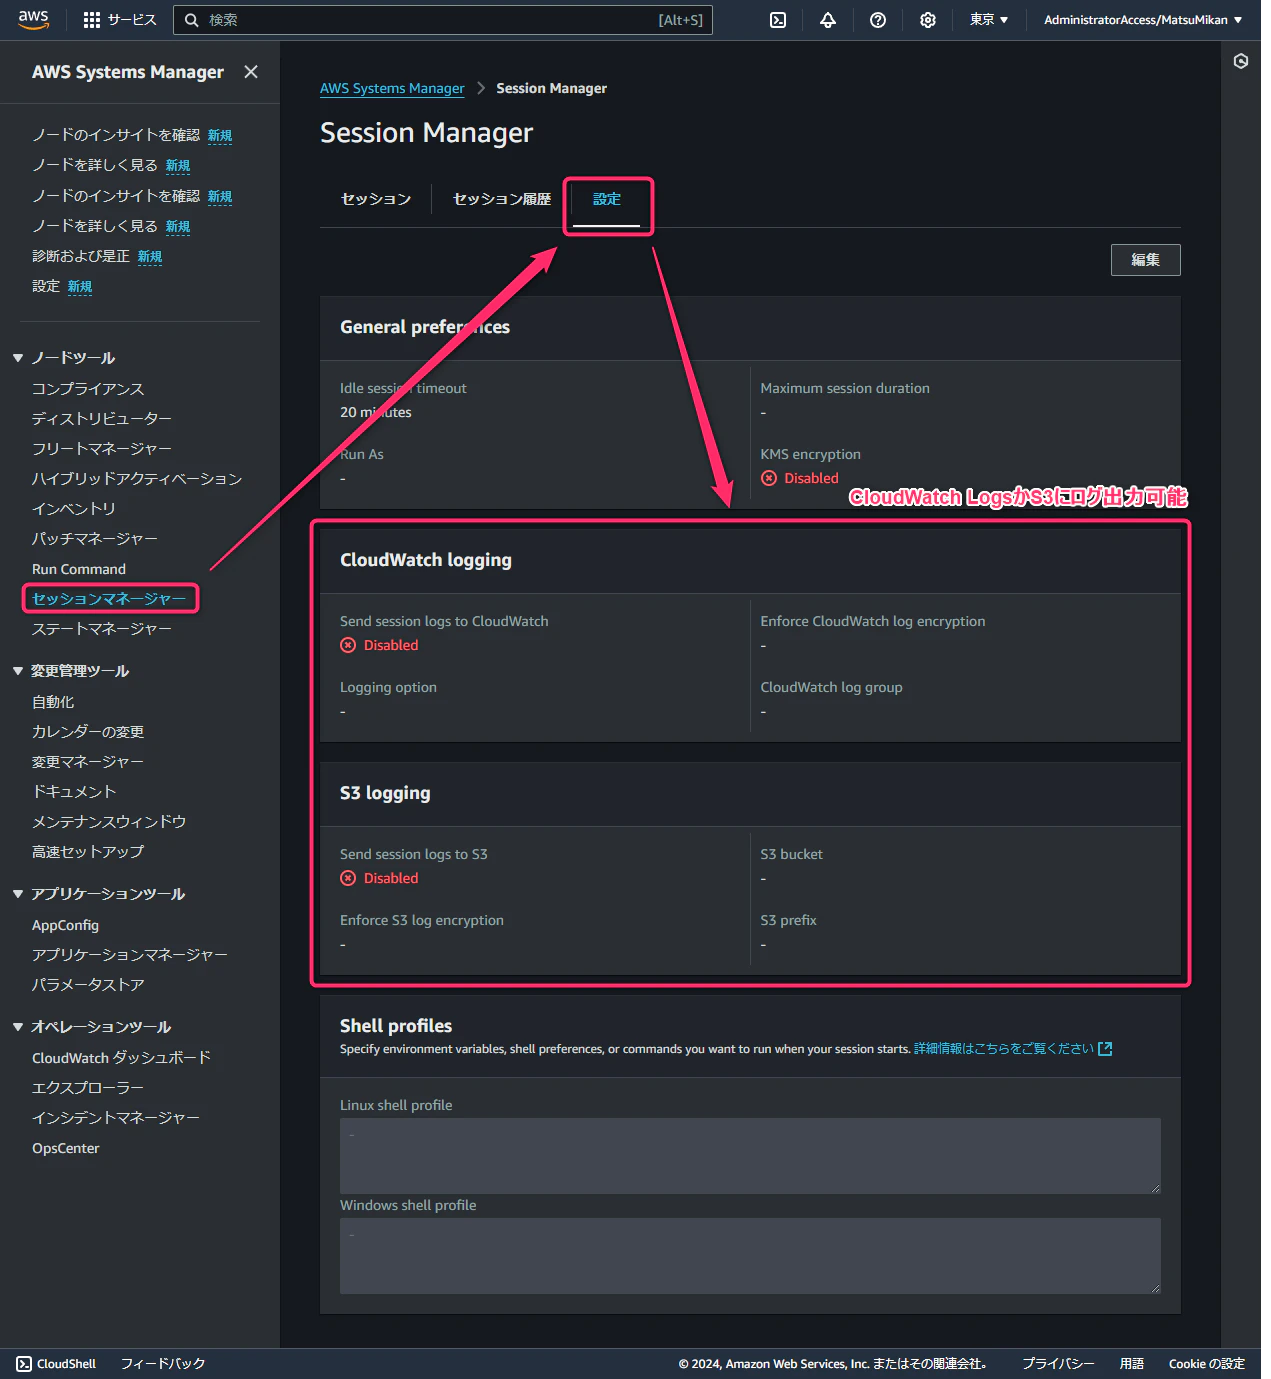The width and height of the screenshot is (1271, 1379).
Task: Close the AWS Systems Manager sidebar
Action: 251,72
